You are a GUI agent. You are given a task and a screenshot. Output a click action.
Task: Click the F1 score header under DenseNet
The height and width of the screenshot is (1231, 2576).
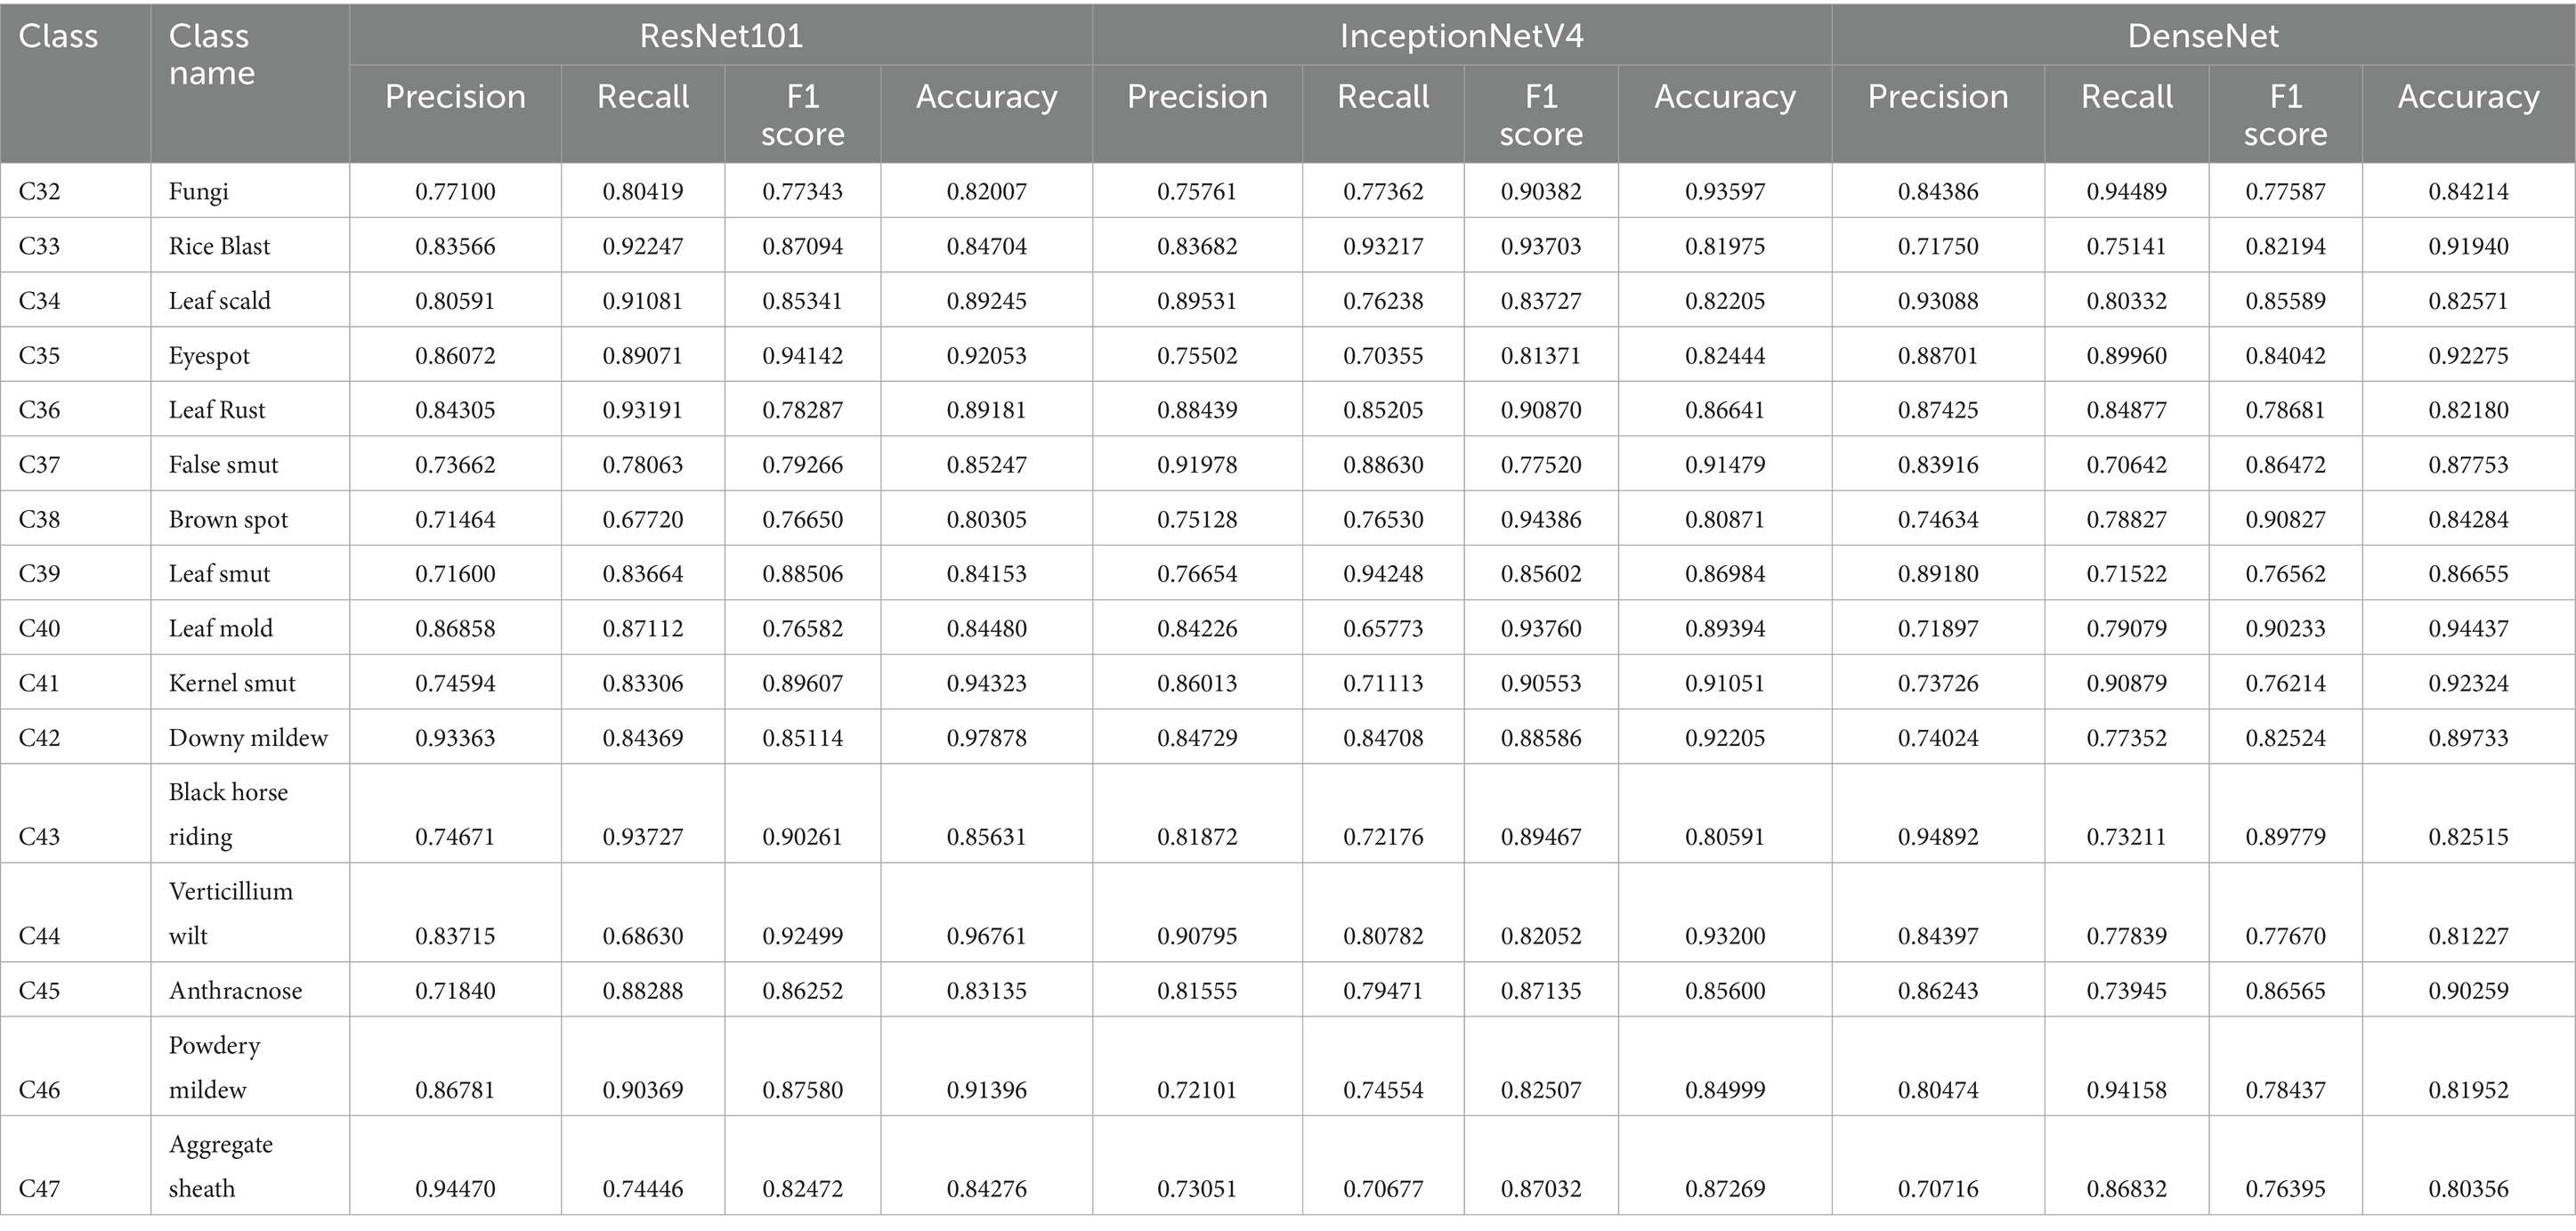tap(2285, 115)
